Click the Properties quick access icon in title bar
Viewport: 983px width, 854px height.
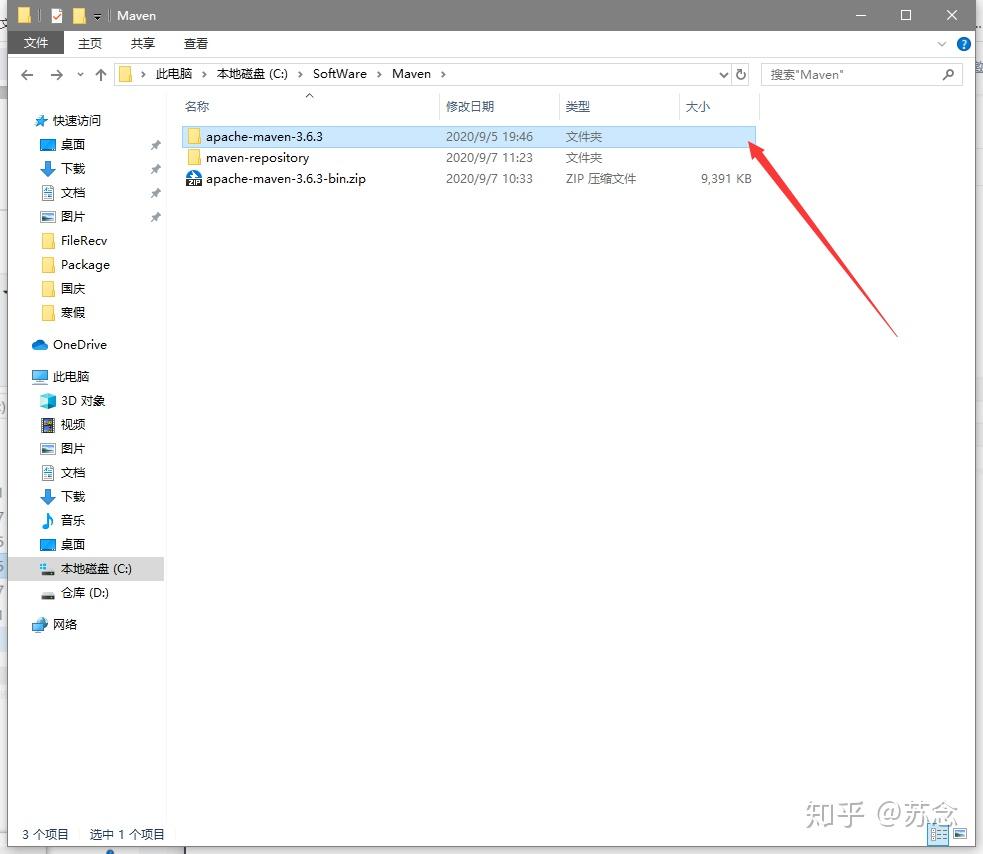[x=56, y=16]
